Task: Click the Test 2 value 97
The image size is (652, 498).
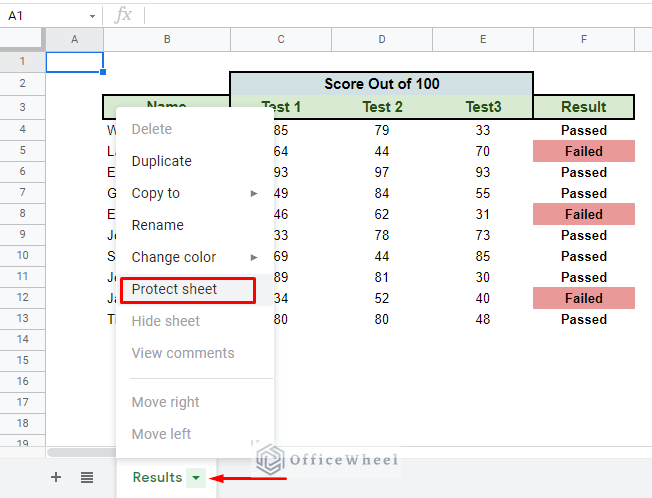Action: pos(382,172)
